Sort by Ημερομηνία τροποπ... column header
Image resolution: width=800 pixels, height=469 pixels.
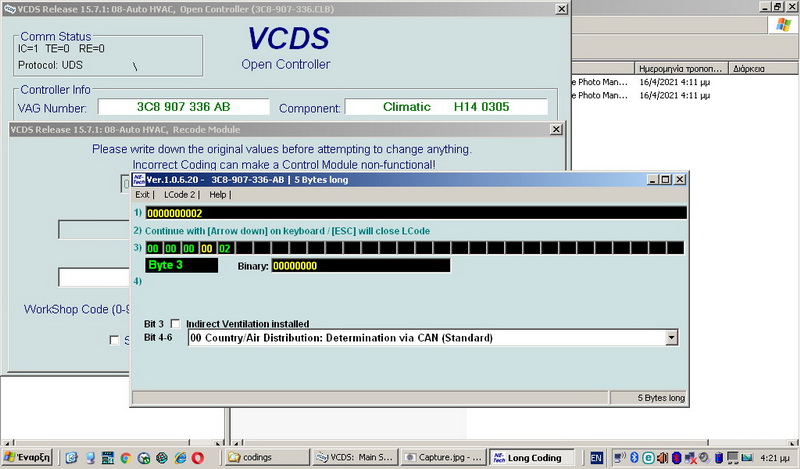click(680, 68)
